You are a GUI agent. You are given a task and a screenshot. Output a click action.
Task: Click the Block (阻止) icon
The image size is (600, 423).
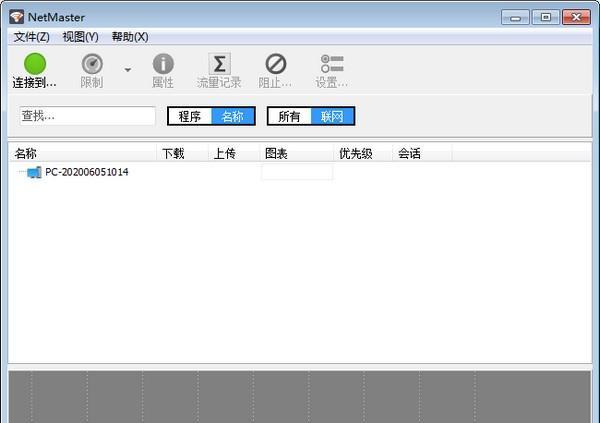pos(276,64)
